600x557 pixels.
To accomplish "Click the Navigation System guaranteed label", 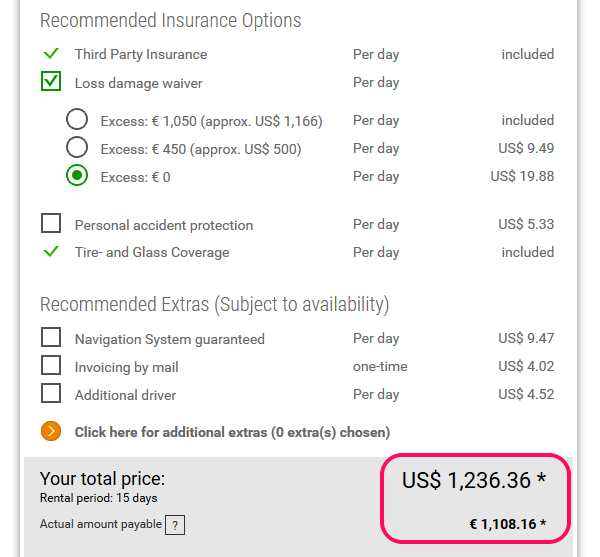I will point(170,339).
